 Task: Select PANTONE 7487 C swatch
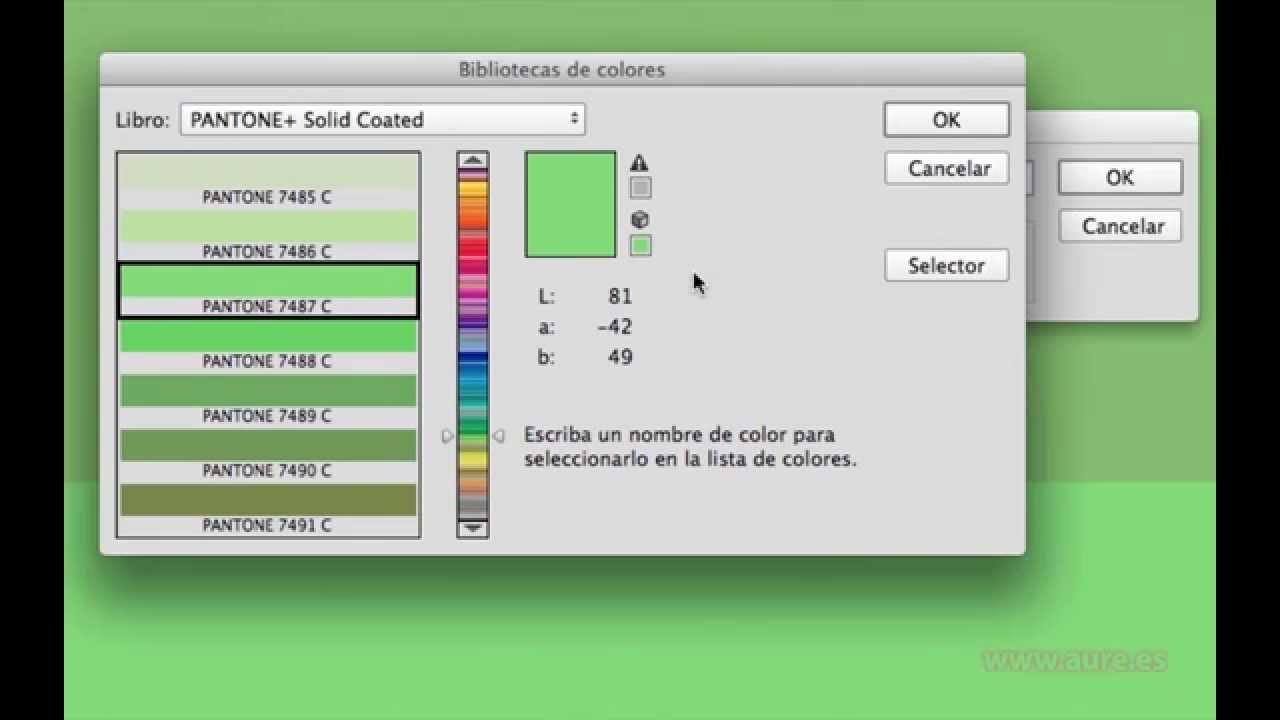(x=268, y=290)
